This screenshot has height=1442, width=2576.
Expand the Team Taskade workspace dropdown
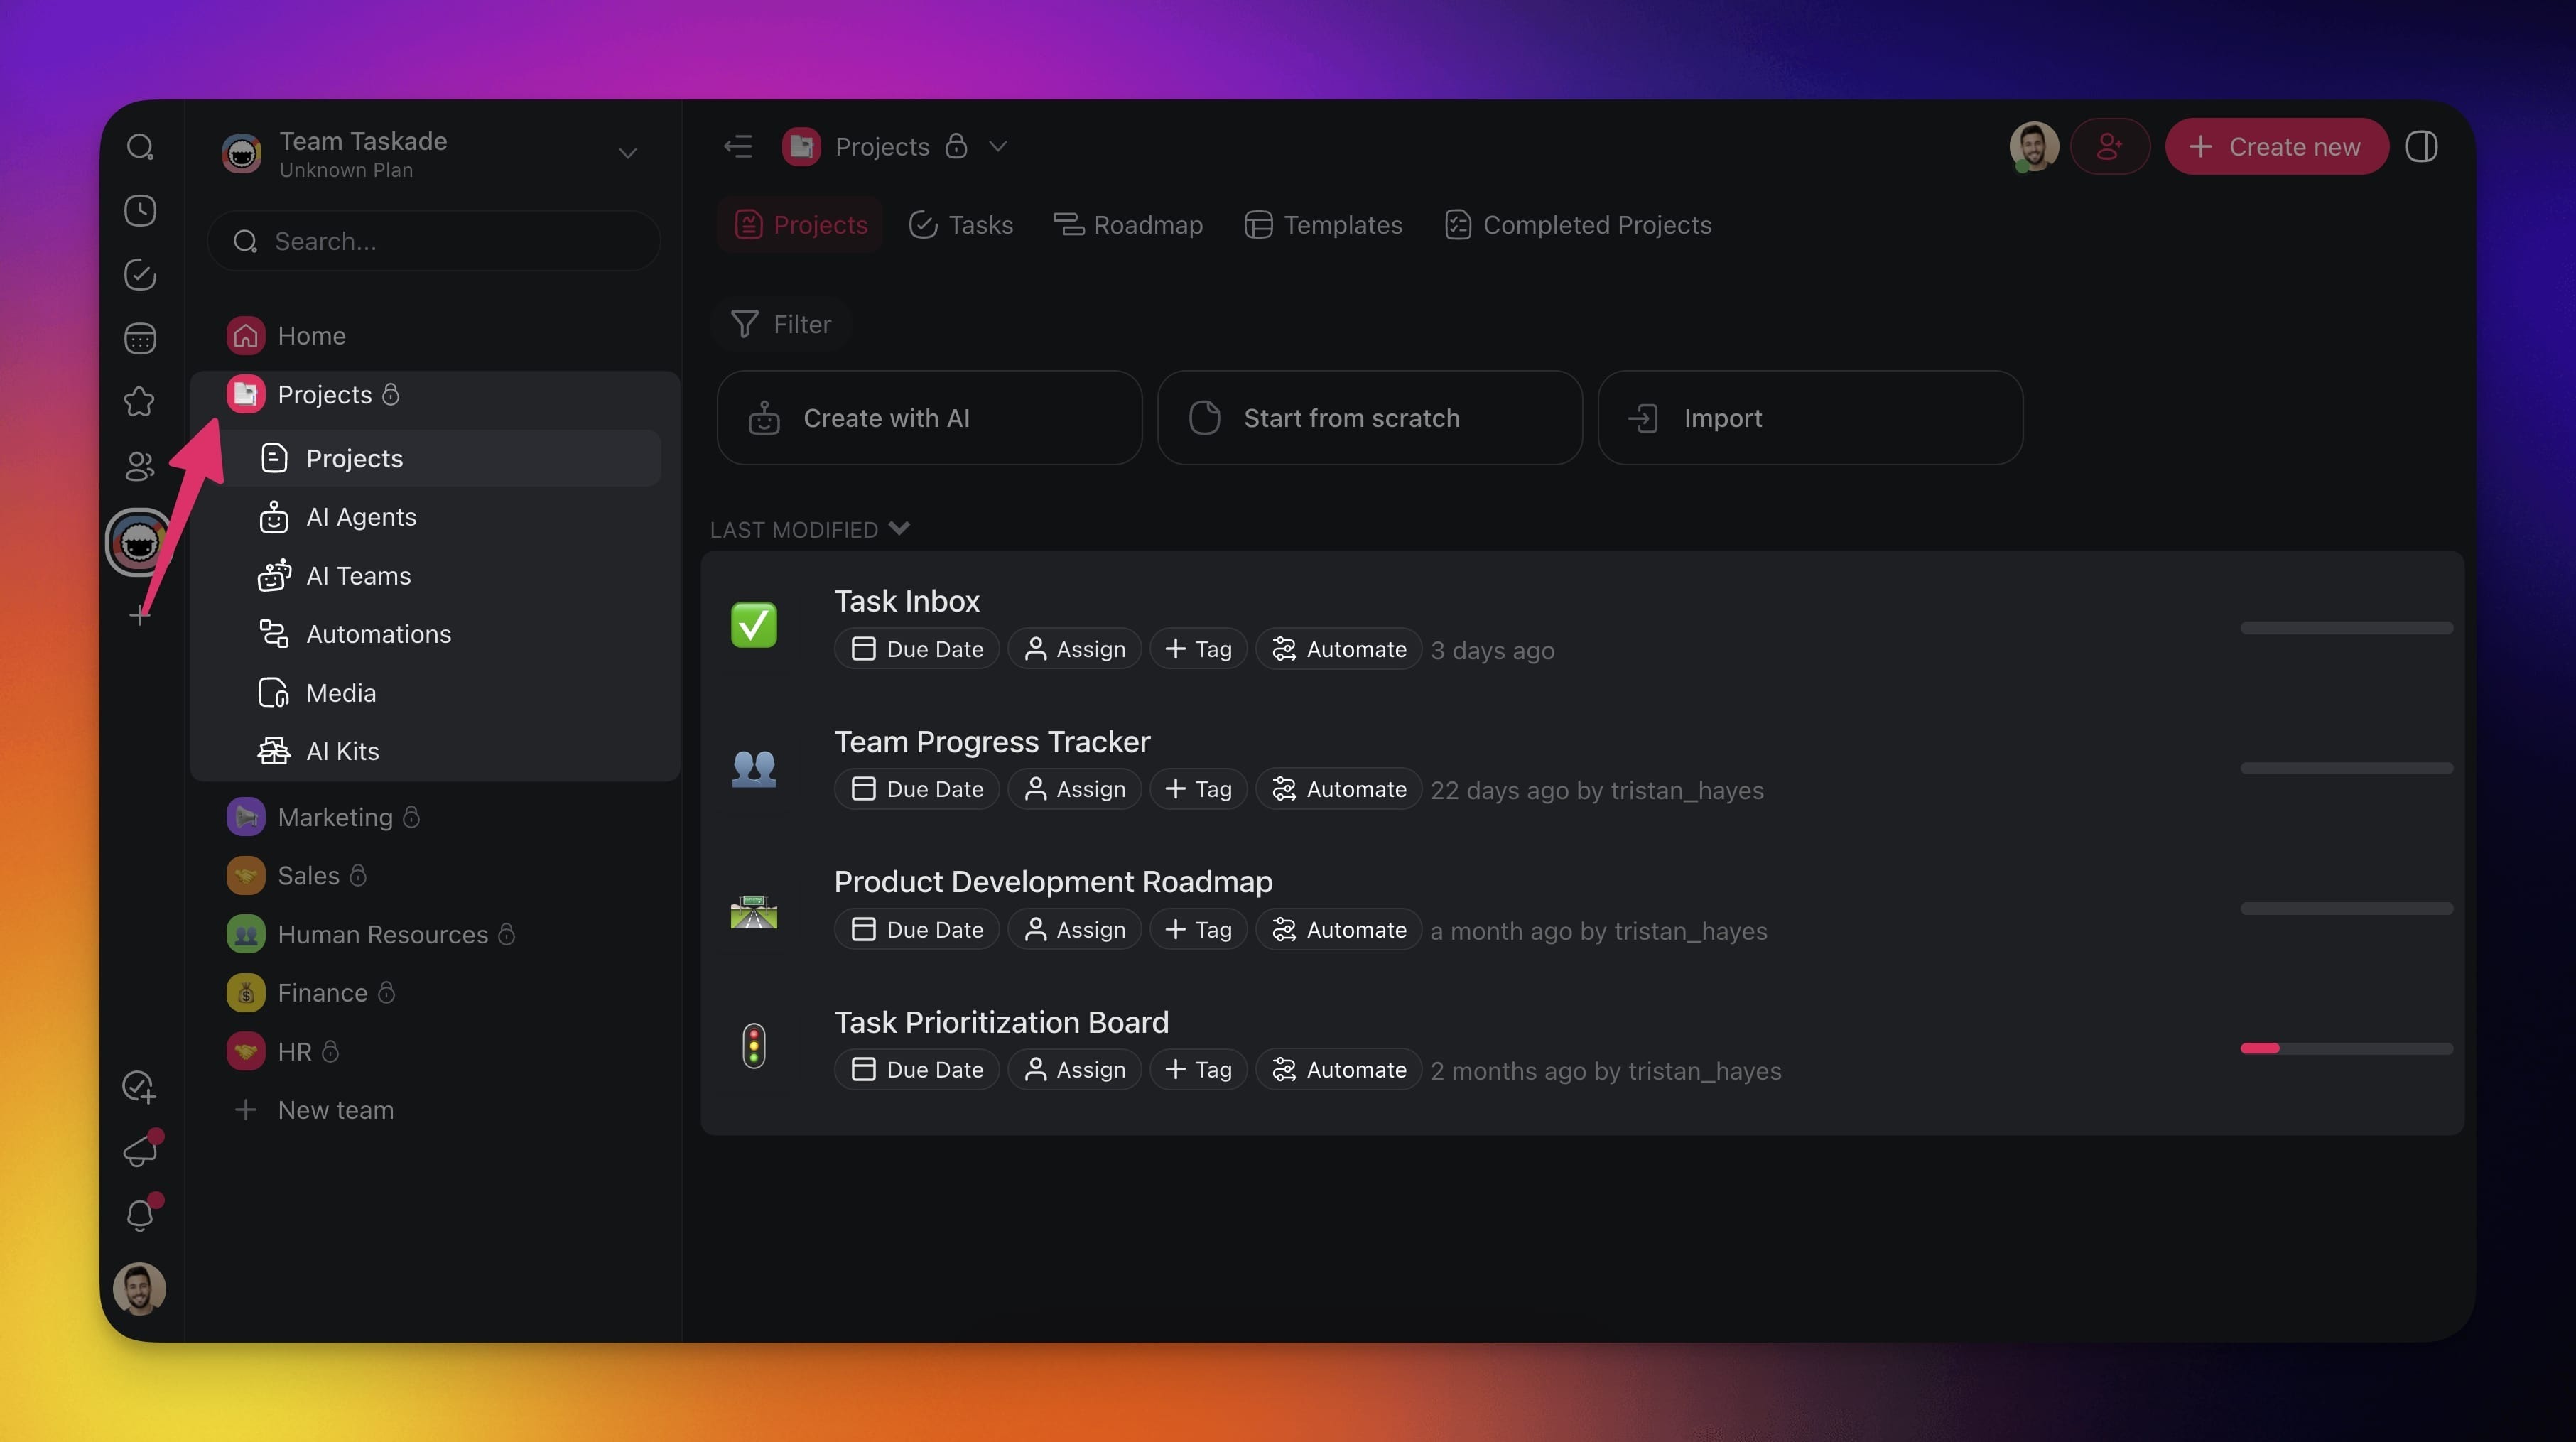click(627, 153)
